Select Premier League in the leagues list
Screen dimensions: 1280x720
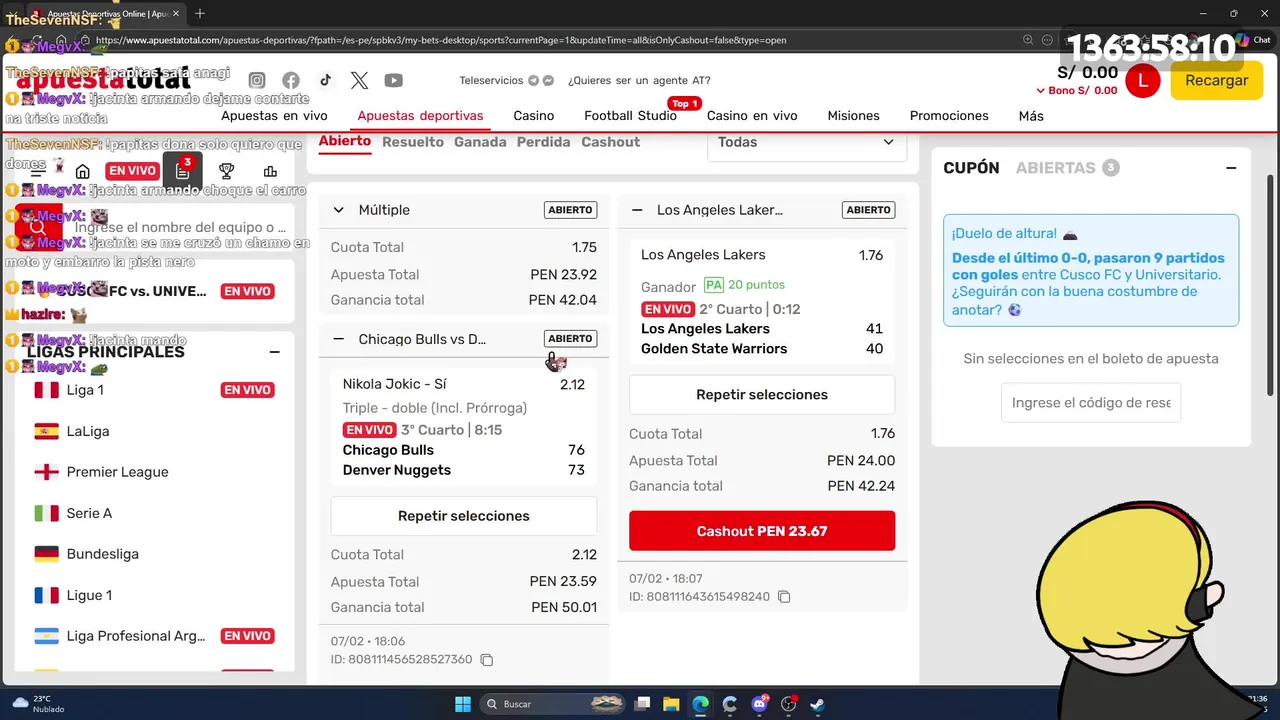(117, 472)
